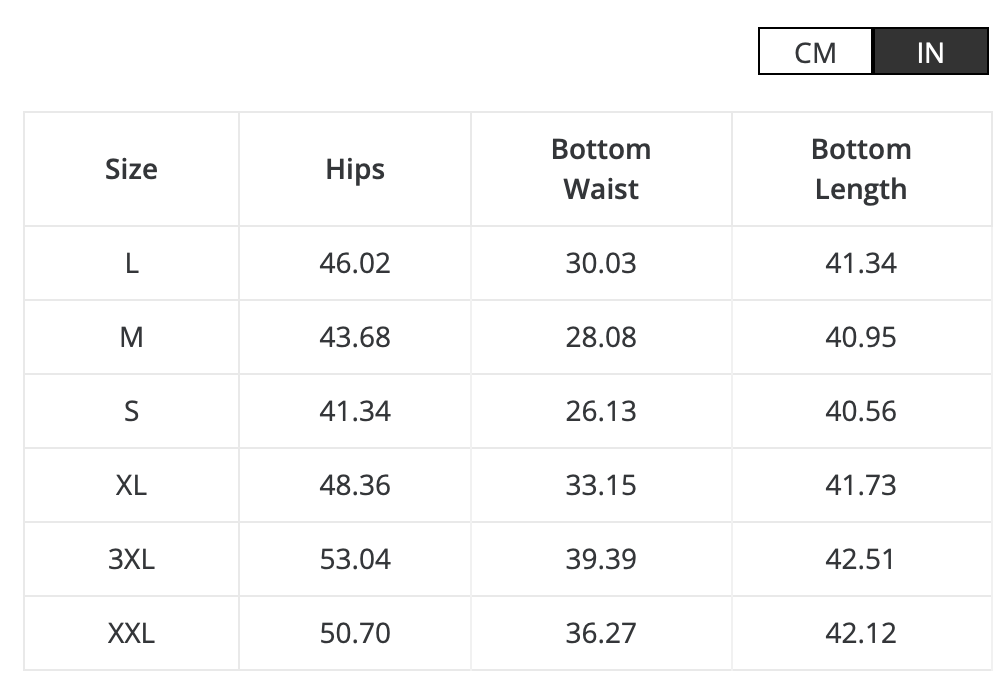Viewport: 998px width, 696px height.
Task: Select the size 3XL row label
Action: [x=131, y=559]
